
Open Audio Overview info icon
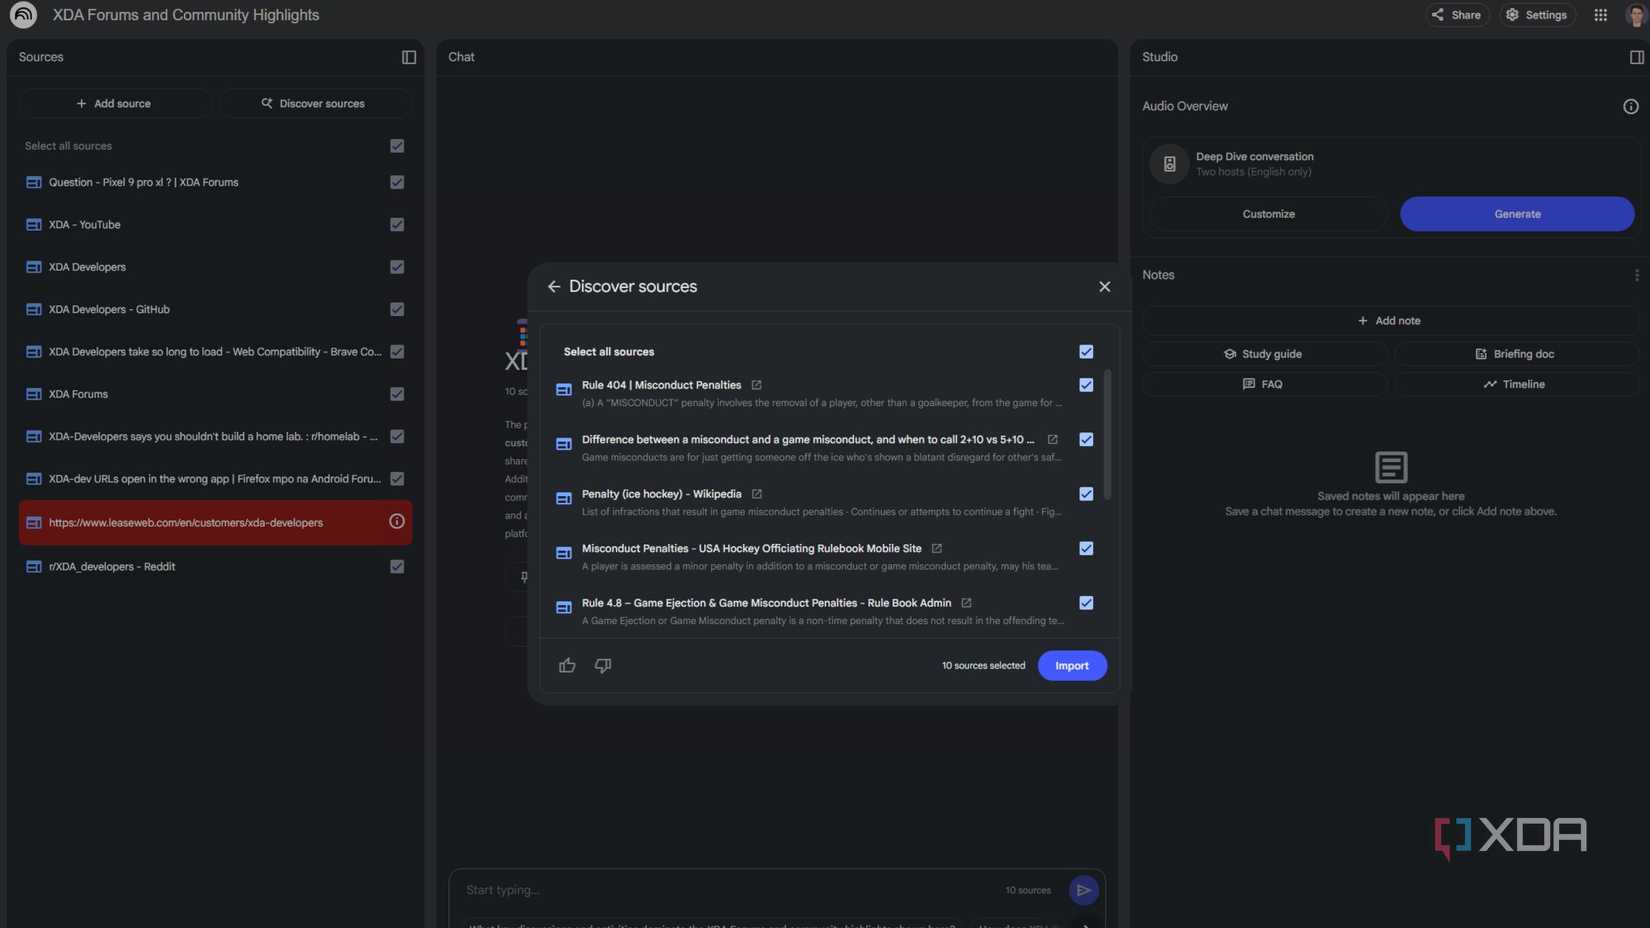pos(1630,106)
